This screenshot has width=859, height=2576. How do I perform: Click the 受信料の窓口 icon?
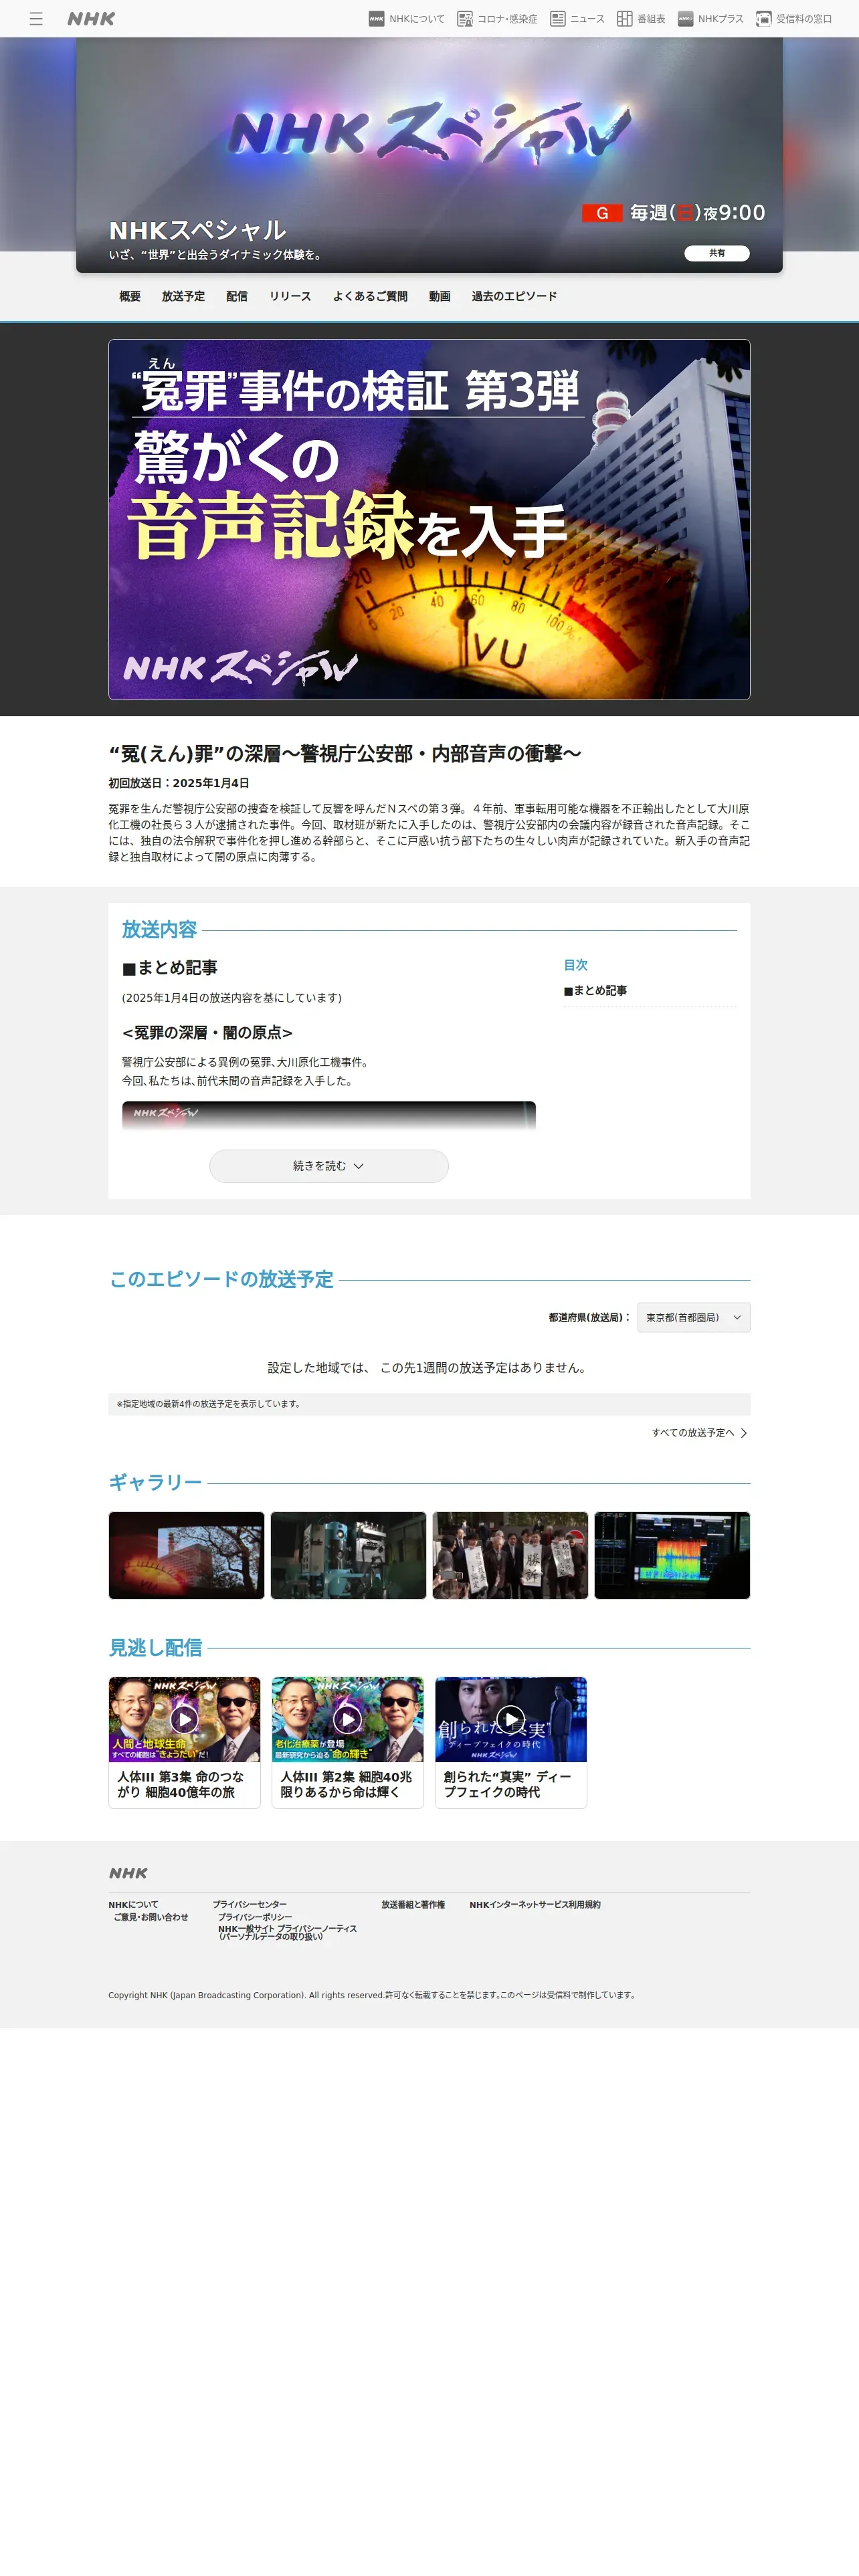[764, 19]
